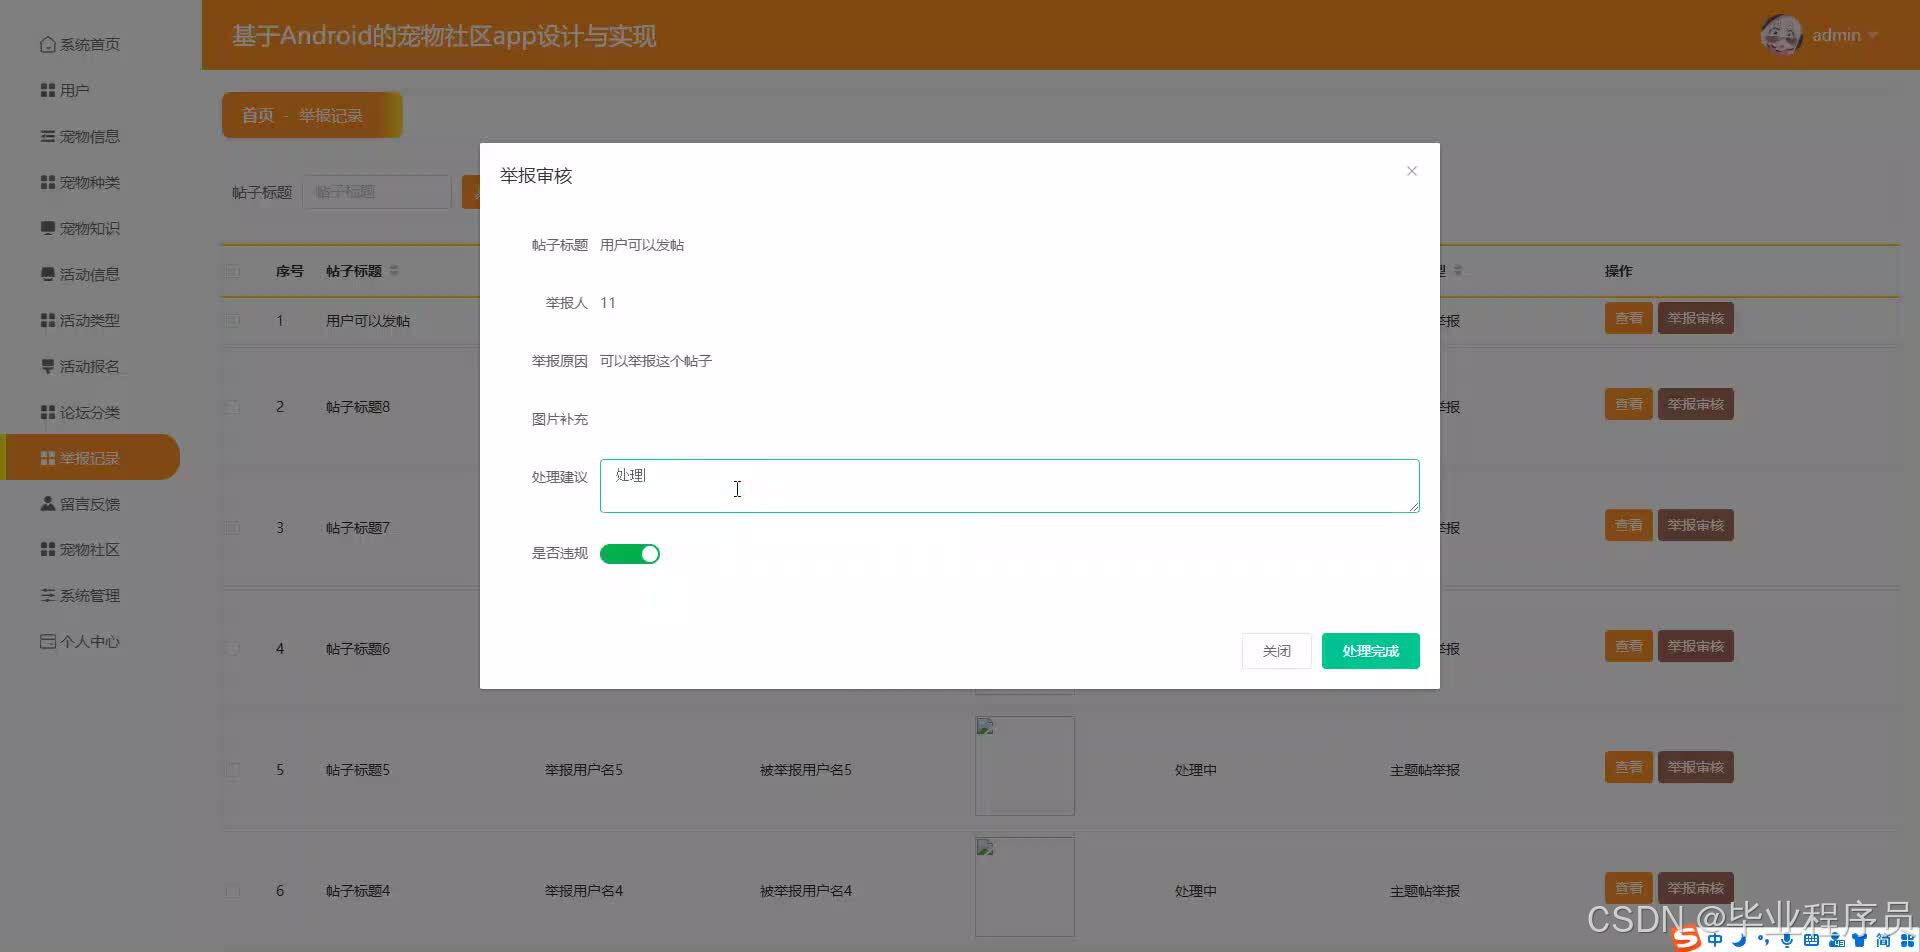
Task: Open the 系统首页 sidebar icon
Action: (x=47, y=44)
